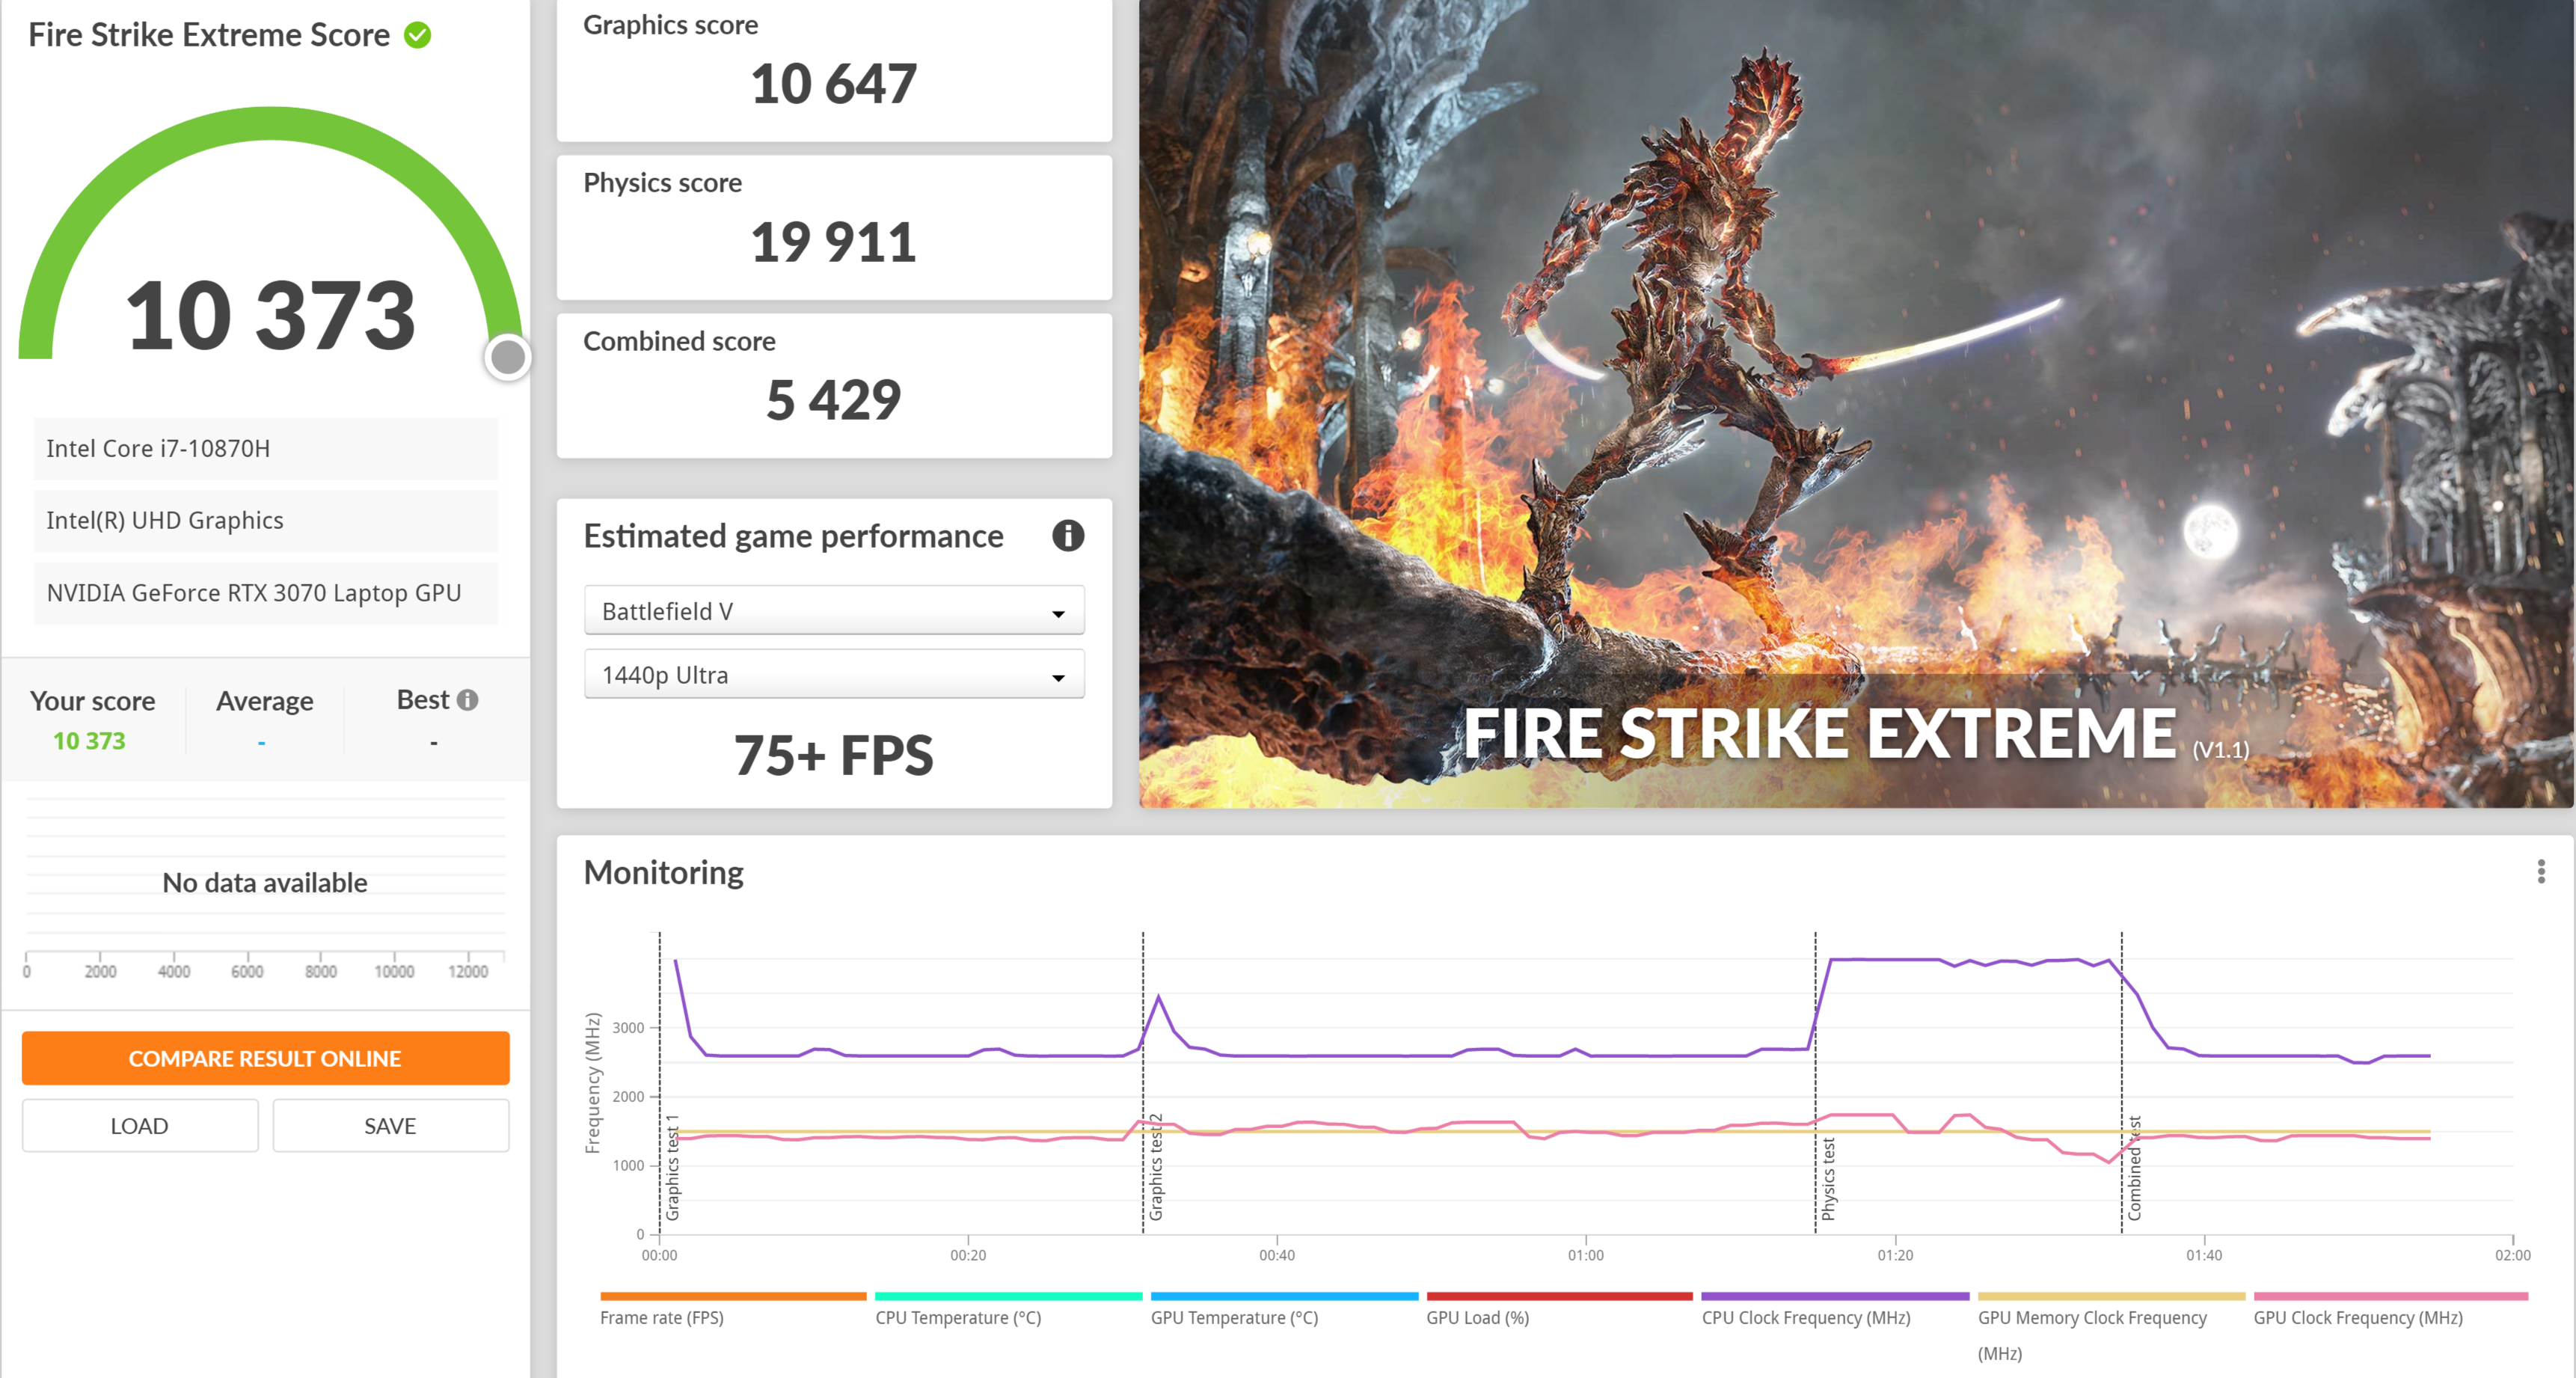Click the 75+ FPS estimate text
This screenshot has width=2576, height=1378.
click(x=834, y=756)
